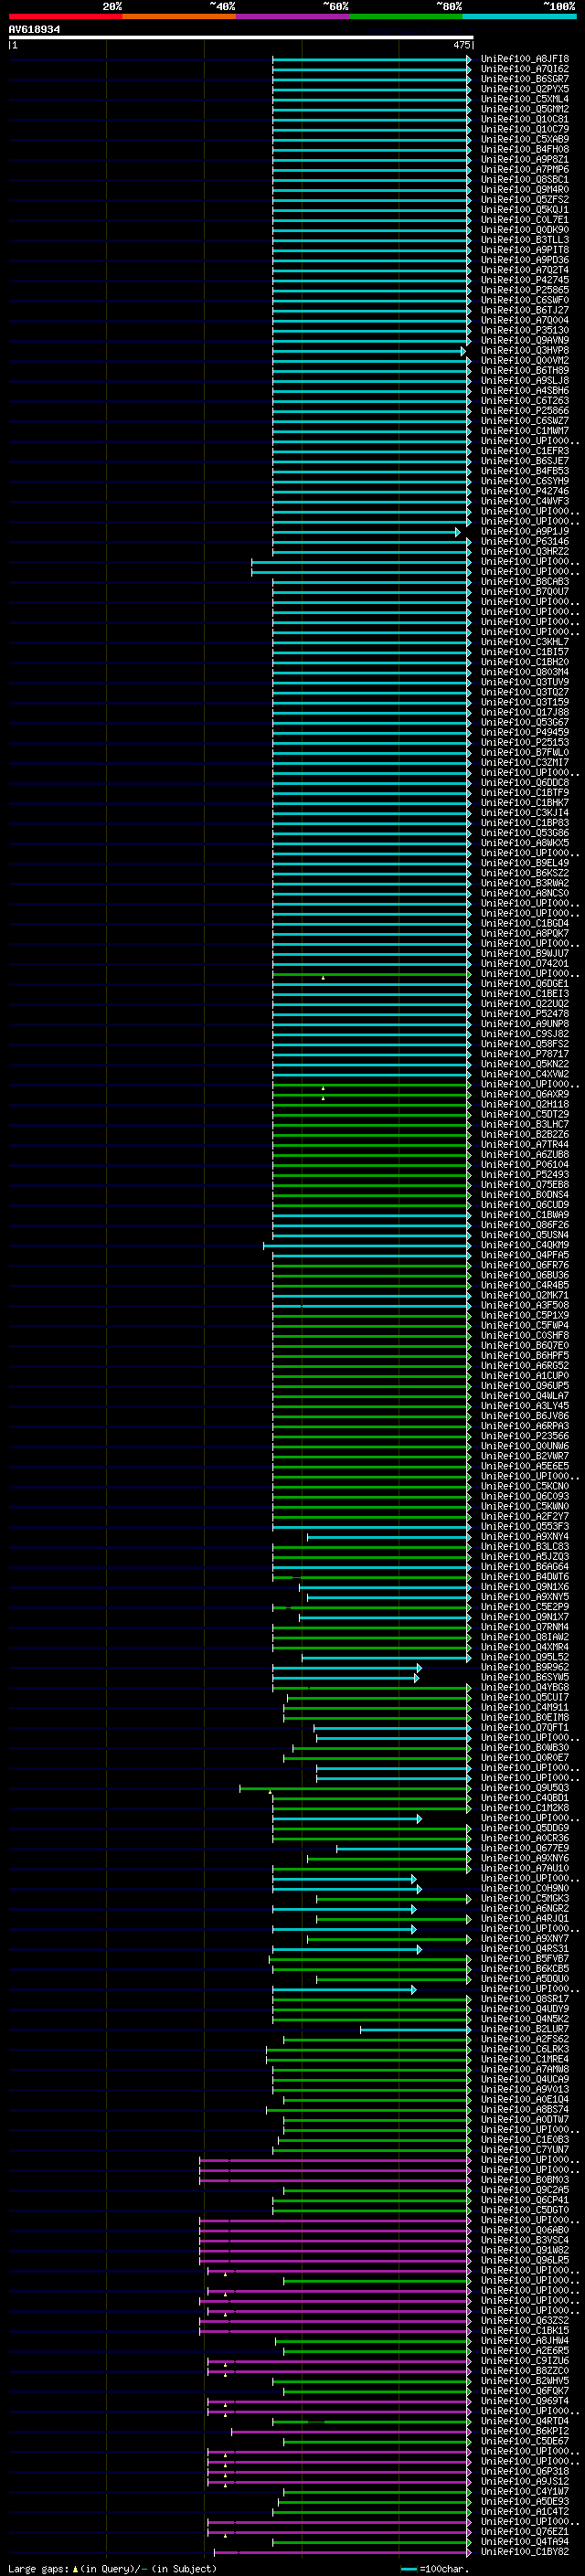Open hit UniRef100_Q2PYX5
Viewport: 585px width, 2576px height.
pos(525,89)
